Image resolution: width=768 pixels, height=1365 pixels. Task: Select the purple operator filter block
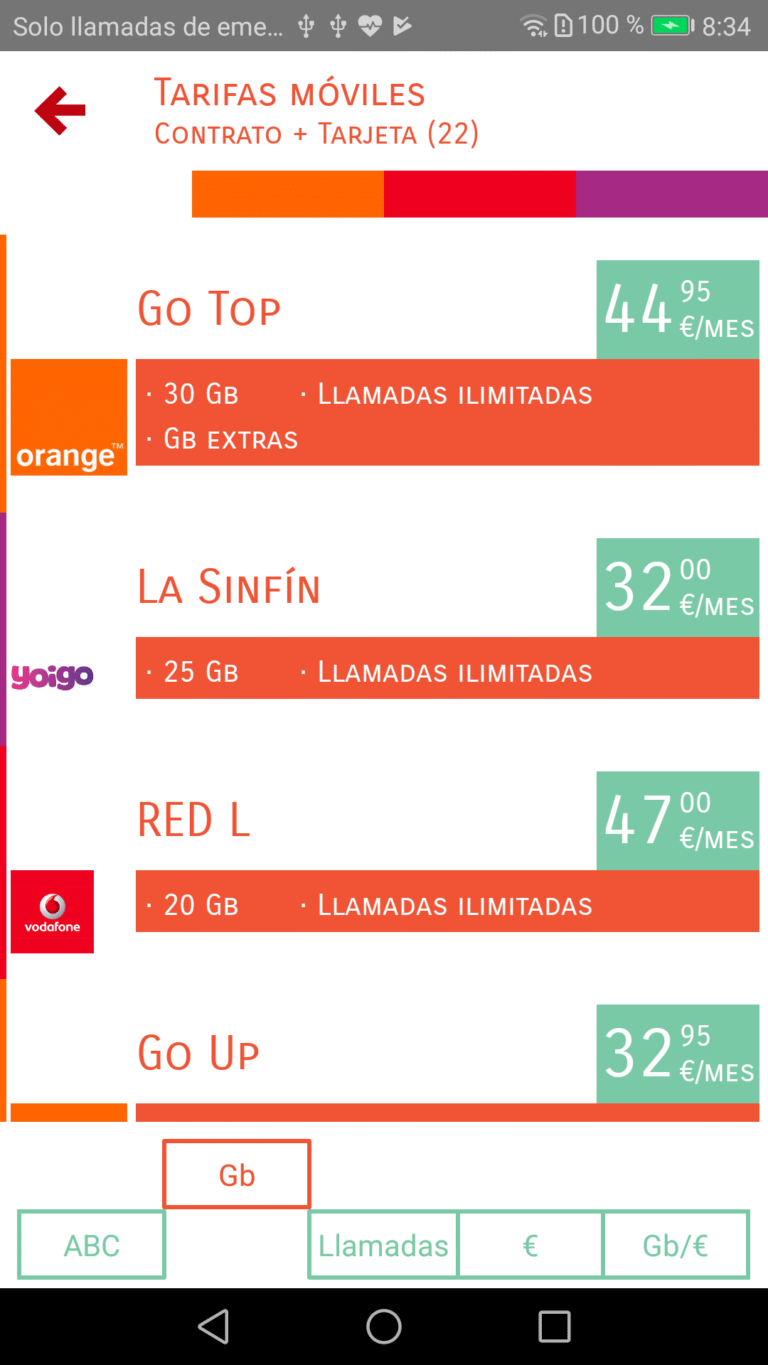tap(671, 194)
